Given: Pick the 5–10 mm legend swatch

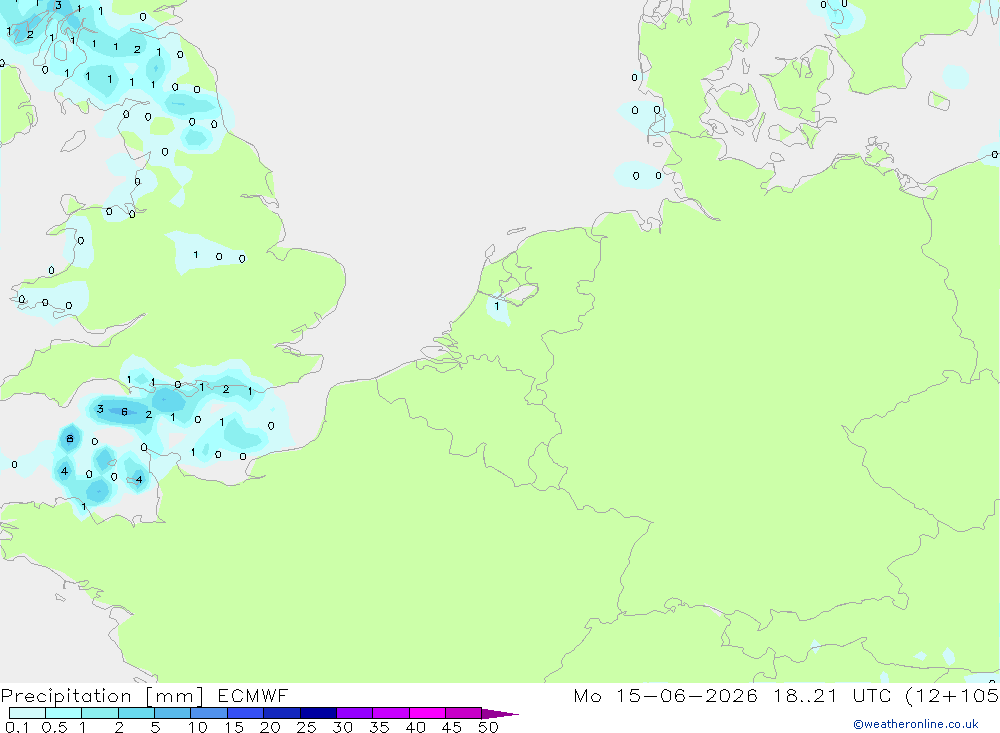Looking at the screenshot, I should click(x=172, y=713).
